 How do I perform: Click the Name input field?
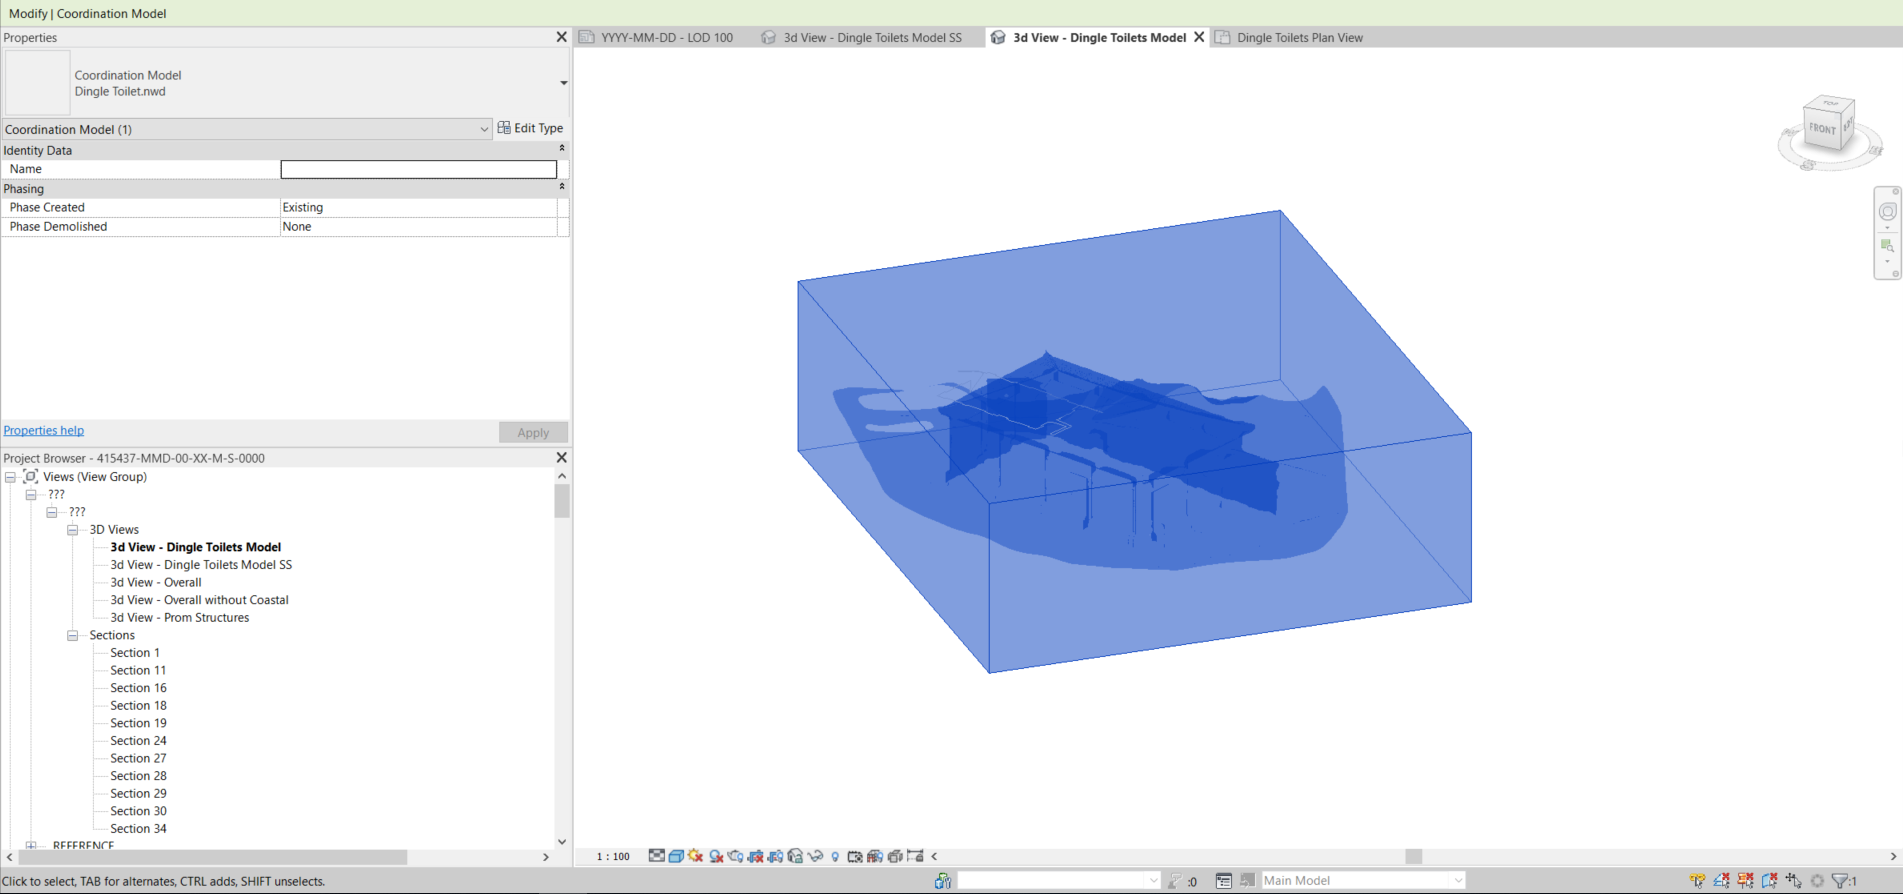(418, 169)
